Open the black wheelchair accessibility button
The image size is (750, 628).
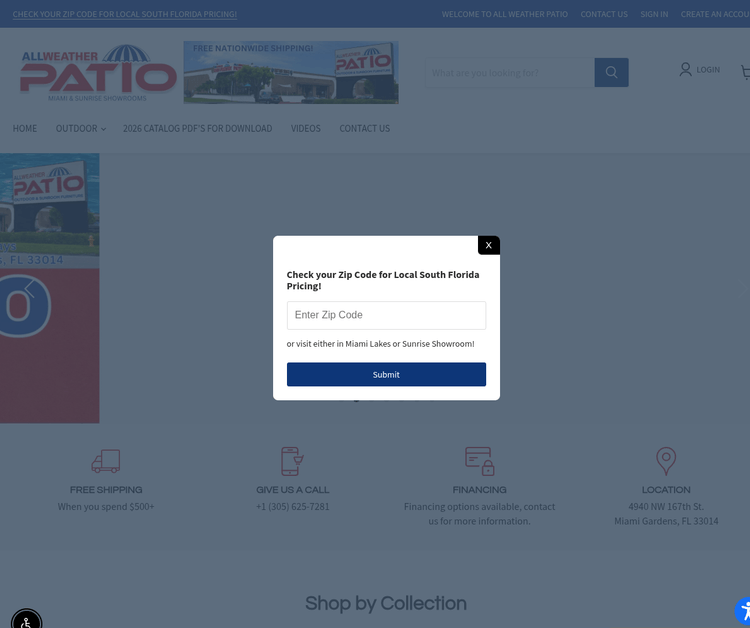(x=26, y=620)
